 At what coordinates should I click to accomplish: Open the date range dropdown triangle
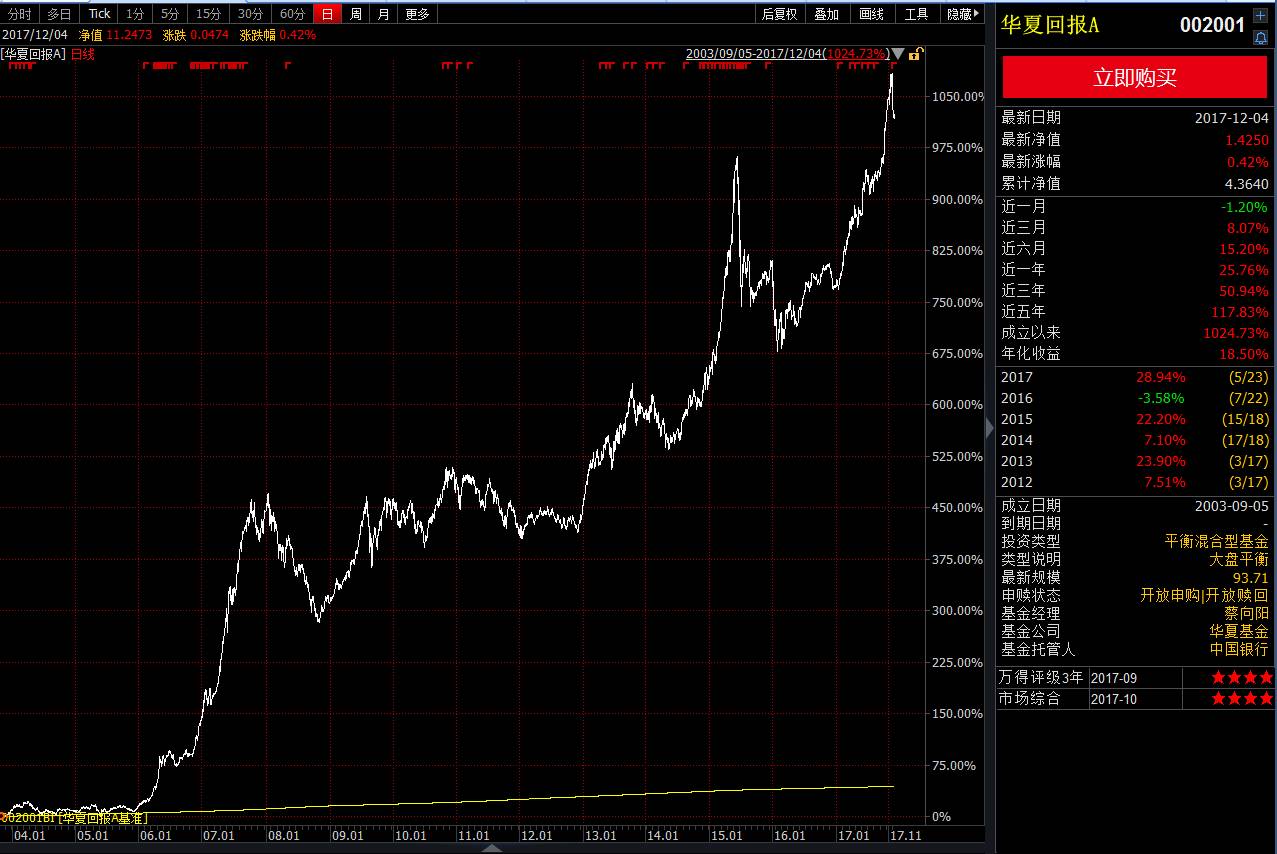tap(898, 54)
